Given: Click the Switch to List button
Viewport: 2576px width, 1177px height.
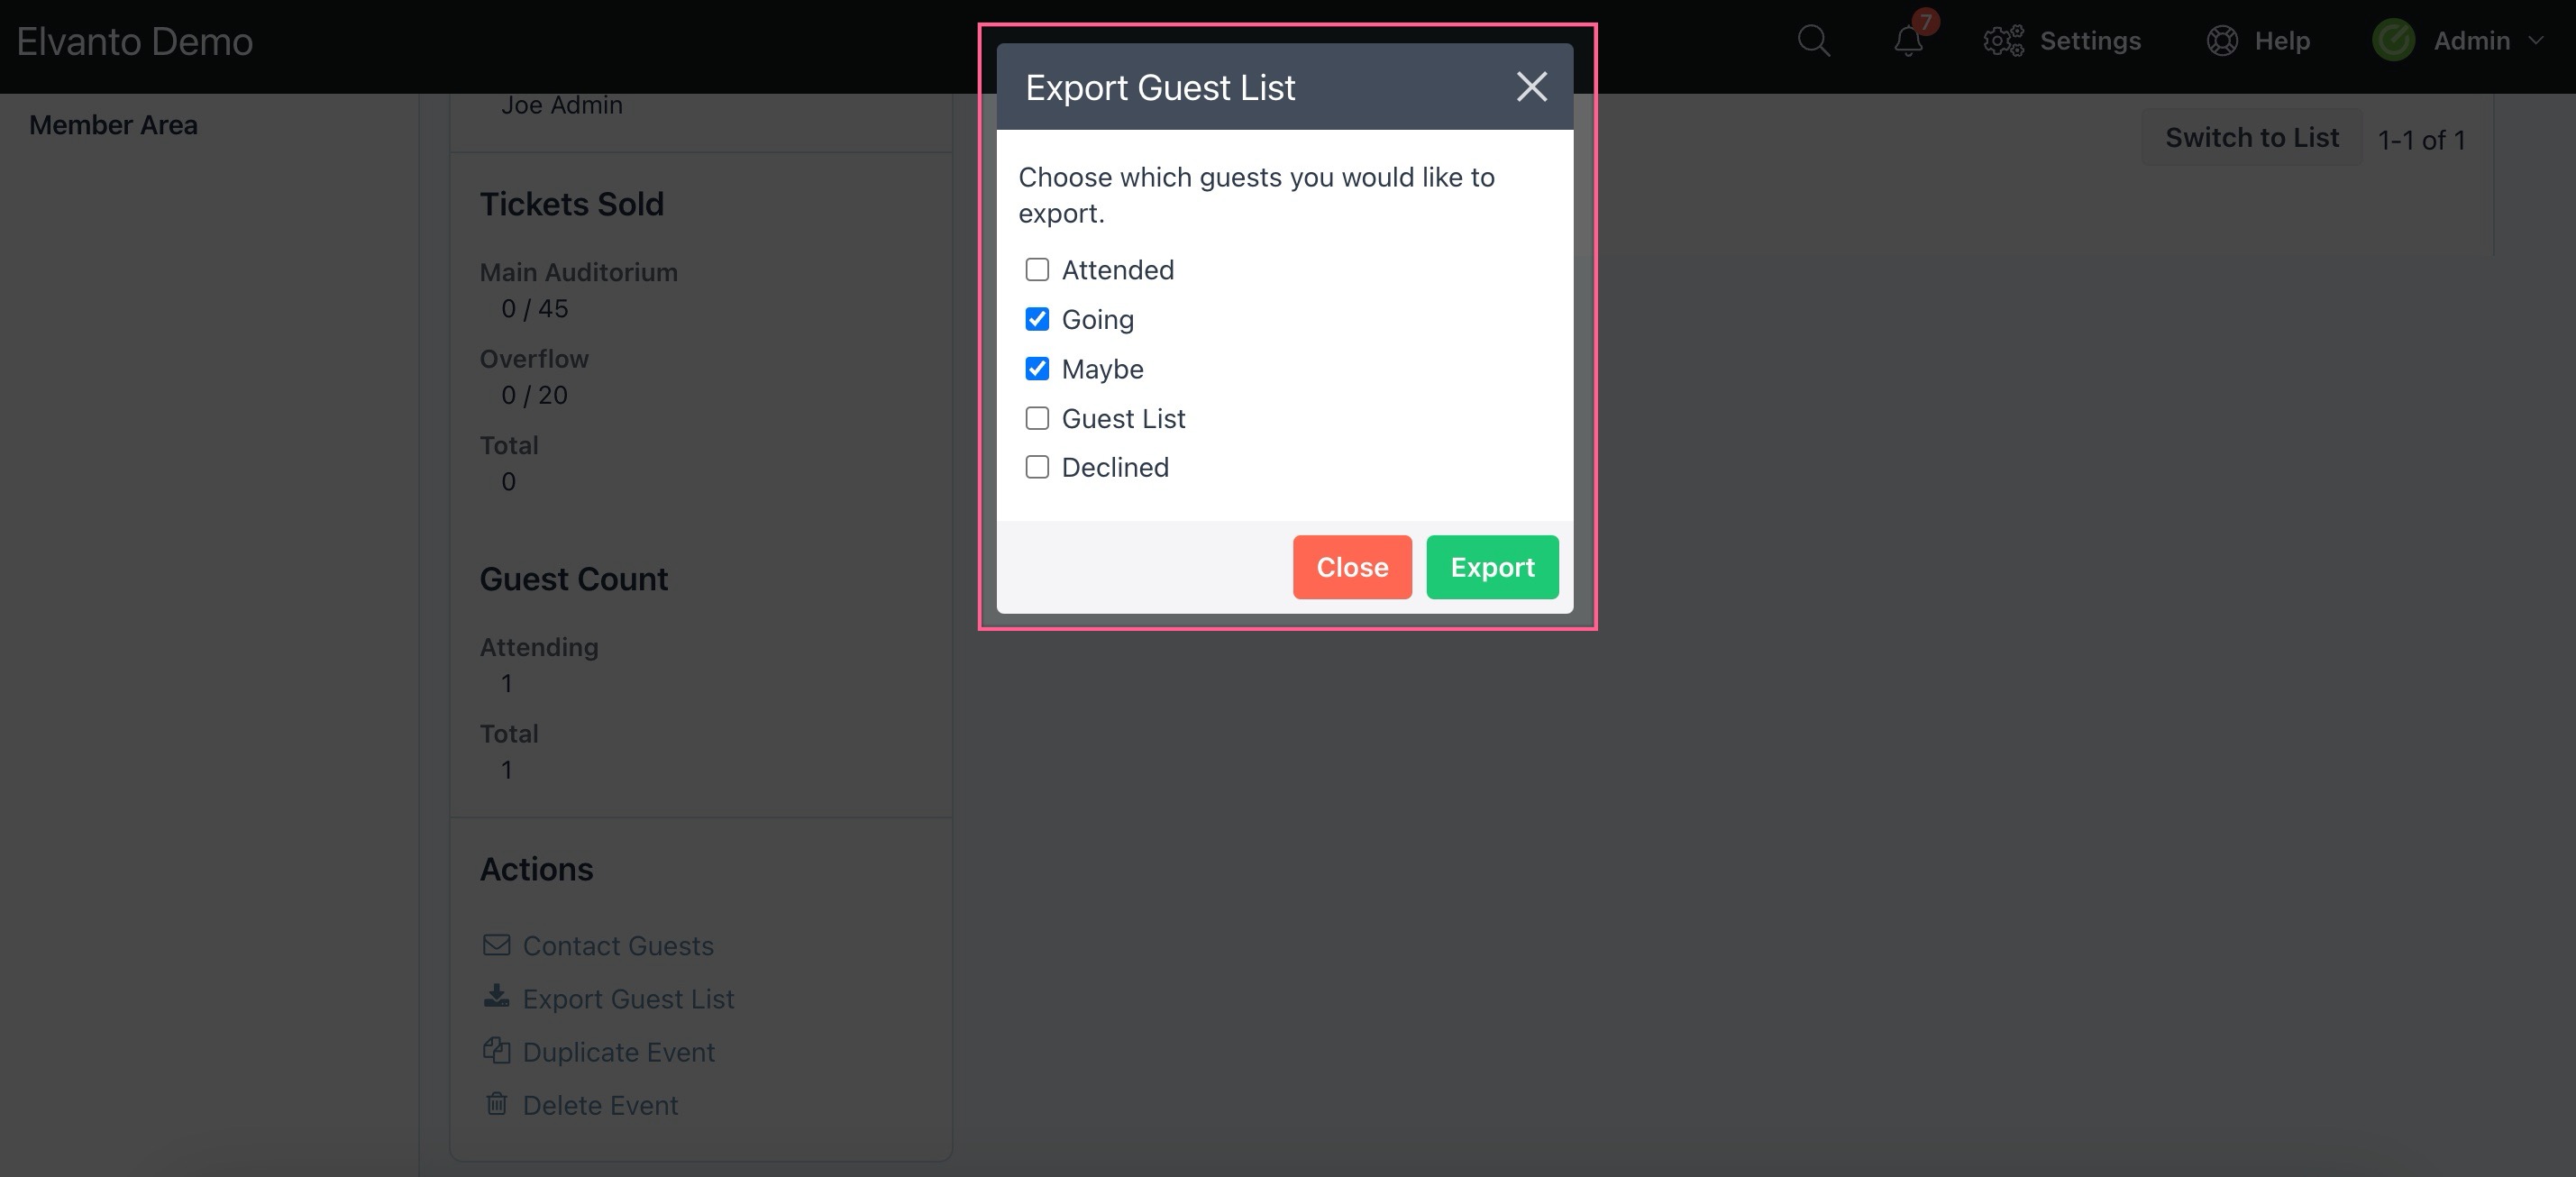Looking at the screenshot, I should click(x=2251, y=138).
